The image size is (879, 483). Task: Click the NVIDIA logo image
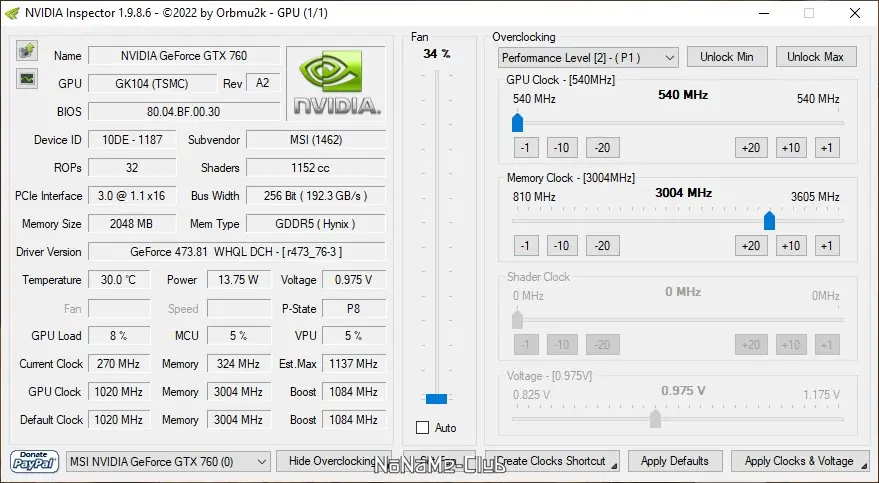coord(336,83)
